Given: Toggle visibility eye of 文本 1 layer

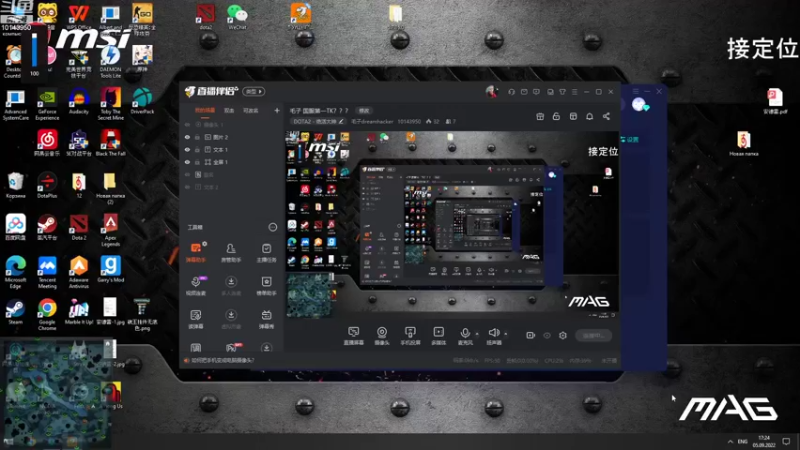Looking at the screenshot, I should (x=187, y=149).
